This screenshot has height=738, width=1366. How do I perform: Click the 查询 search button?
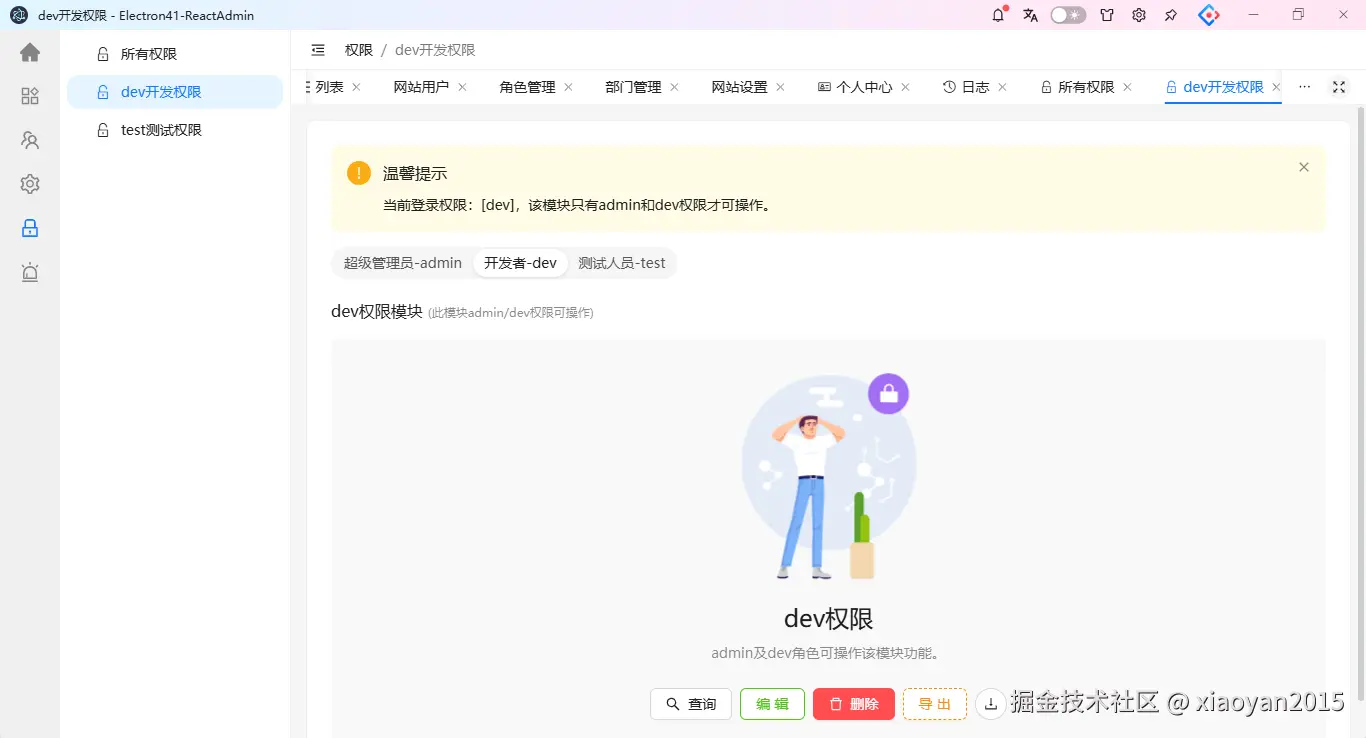691,704
